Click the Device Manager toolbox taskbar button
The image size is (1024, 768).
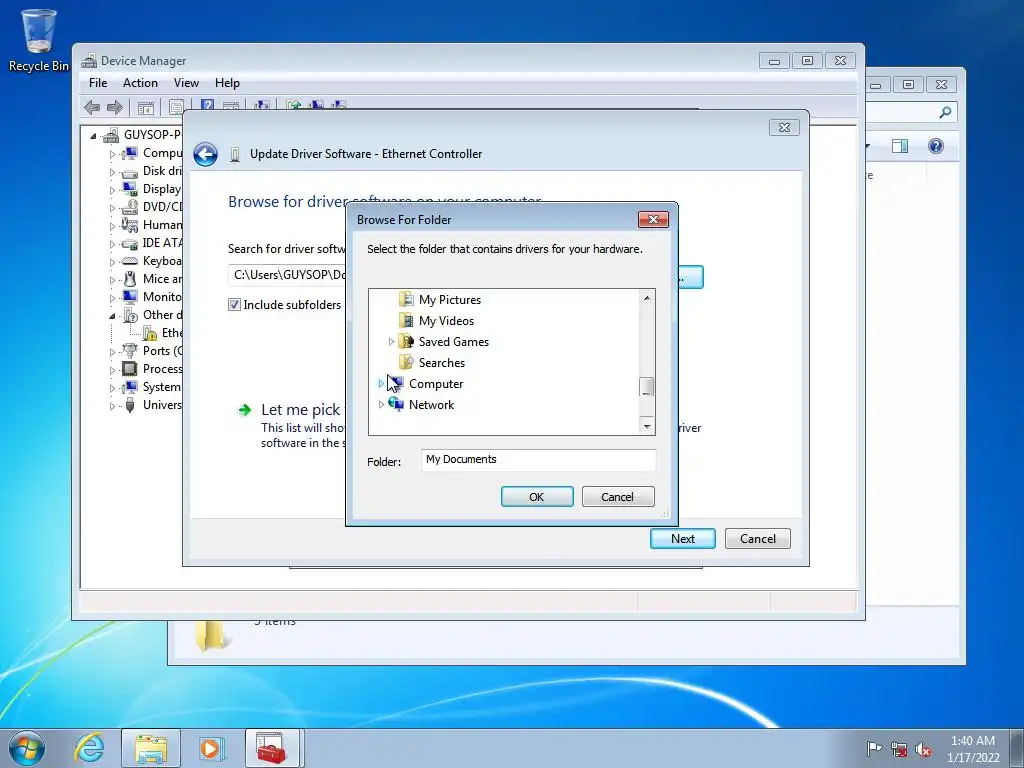click(272, 748)
